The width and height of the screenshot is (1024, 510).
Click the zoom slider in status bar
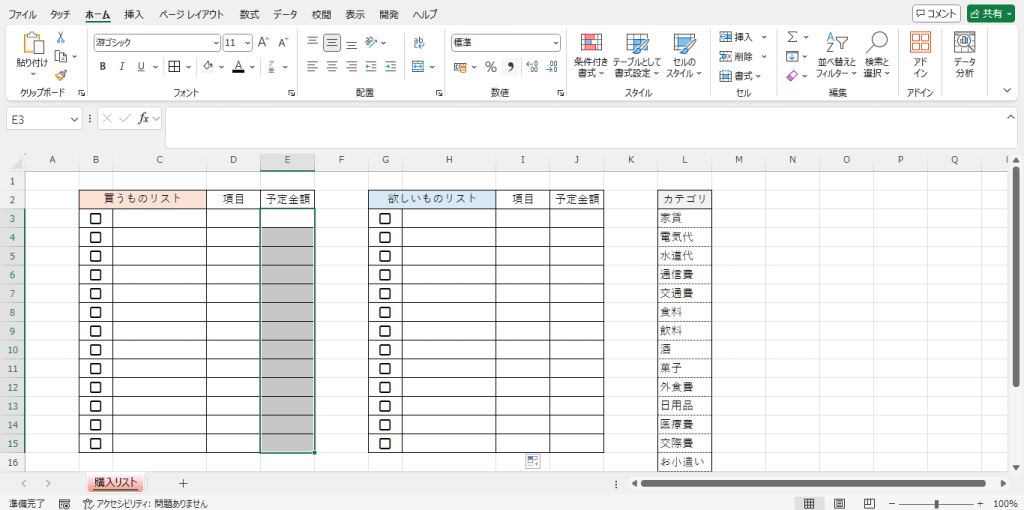click(x=936, y=503)
